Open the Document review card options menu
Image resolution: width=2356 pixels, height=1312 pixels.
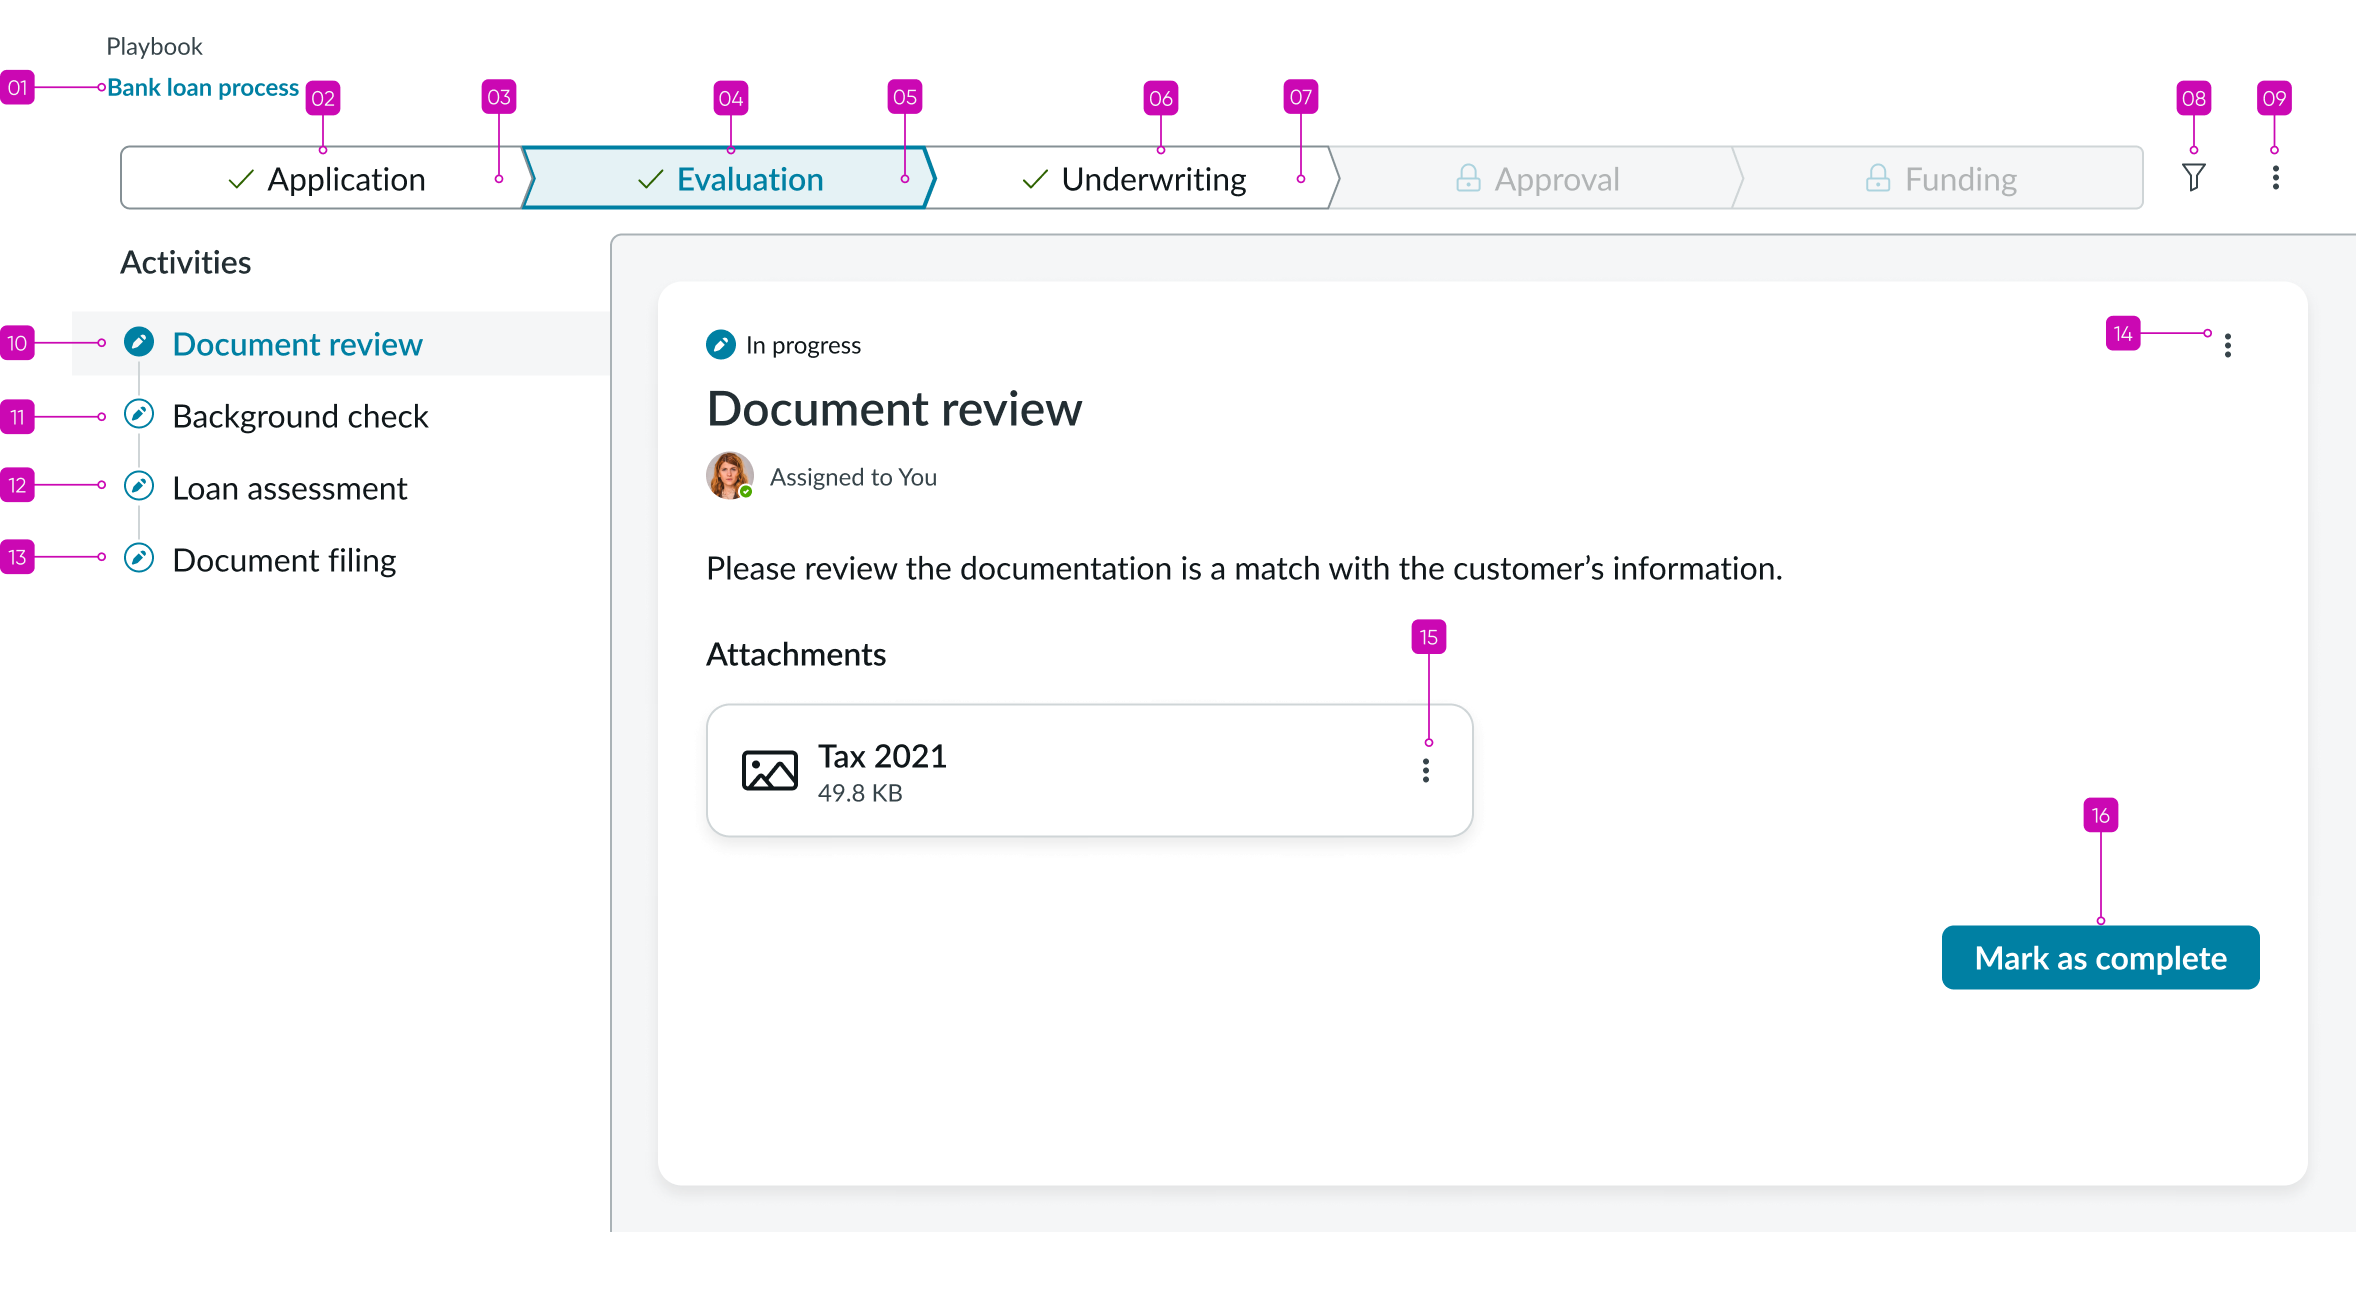(x=2227, y=345)
